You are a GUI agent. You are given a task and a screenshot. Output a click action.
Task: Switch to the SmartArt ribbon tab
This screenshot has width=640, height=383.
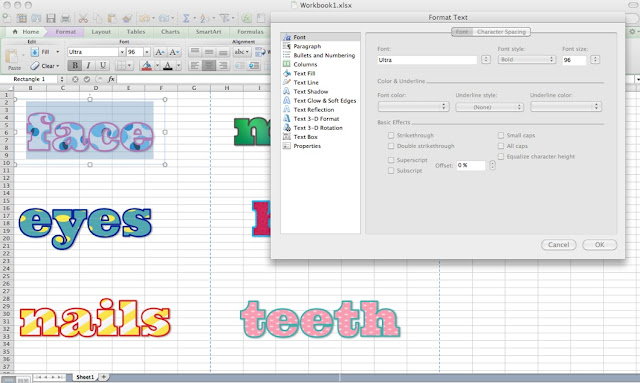pyautogui.click(x=209, y=32)
